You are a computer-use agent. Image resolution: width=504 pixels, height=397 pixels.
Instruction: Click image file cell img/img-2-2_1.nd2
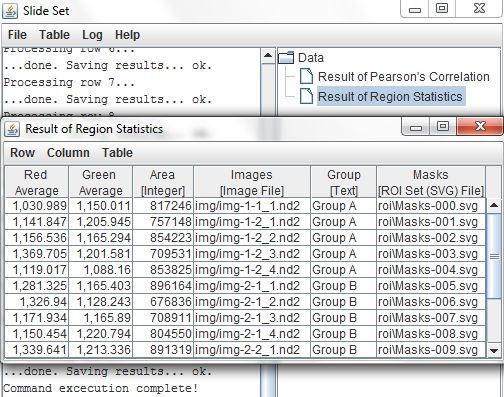click(x=252, y=350)
